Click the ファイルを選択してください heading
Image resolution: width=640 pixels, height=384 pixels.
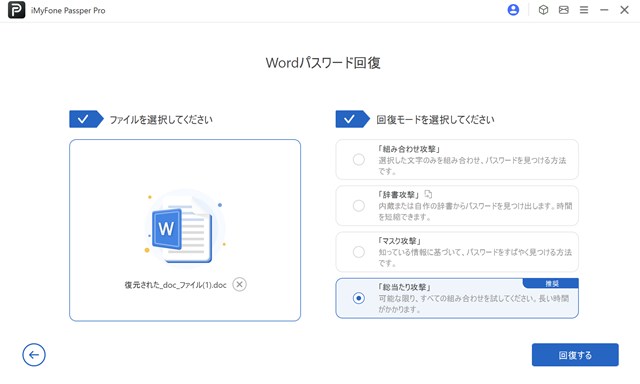[161, 120]
